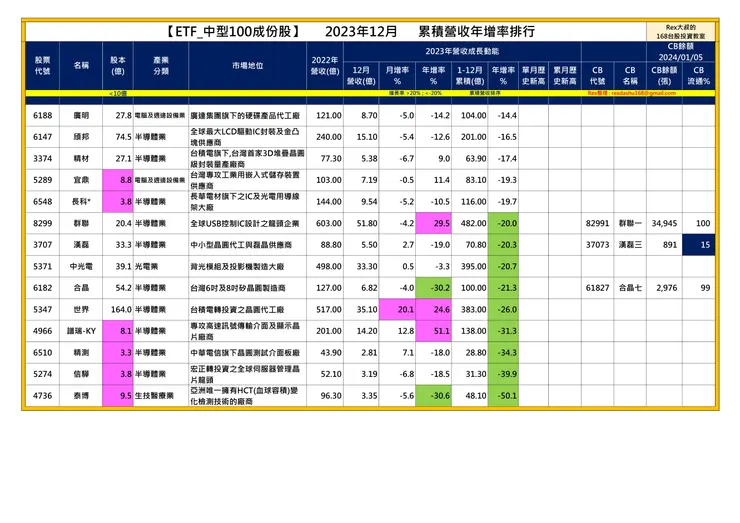Click the stock code 6188 cell
The height and width of the screenshot is (523, 740).
(x=42, y=115)
